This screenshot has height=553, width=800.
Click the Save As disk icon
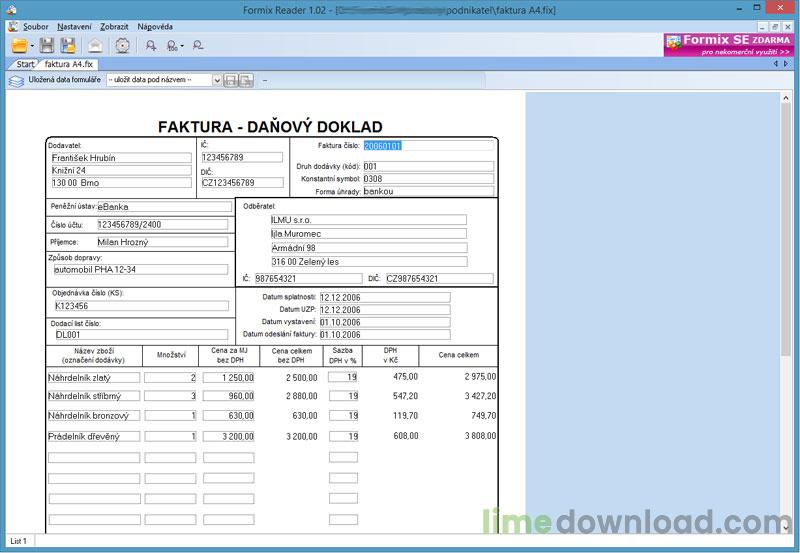pyautogui.click(x=68, y=46)
